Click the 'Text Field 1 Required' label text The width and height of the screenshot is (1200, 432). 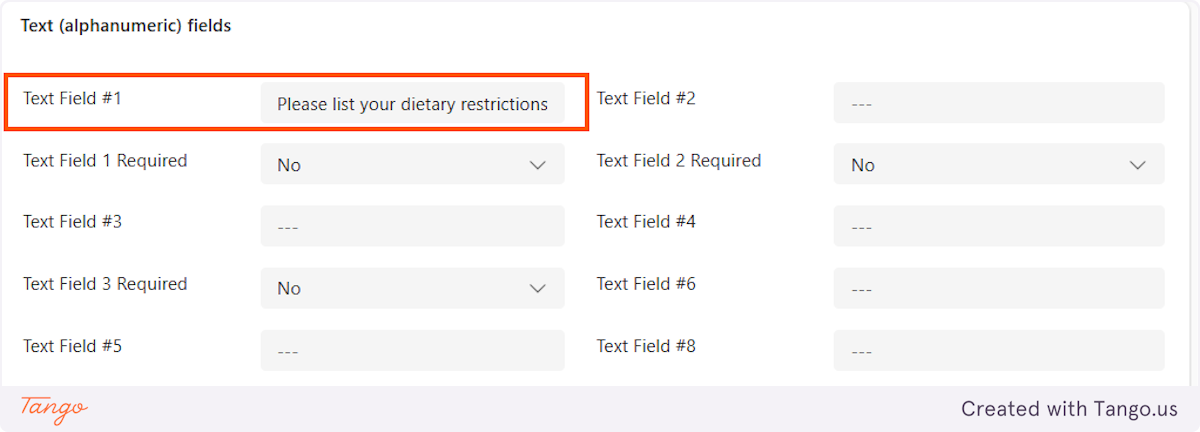click(x=105, y=161)
